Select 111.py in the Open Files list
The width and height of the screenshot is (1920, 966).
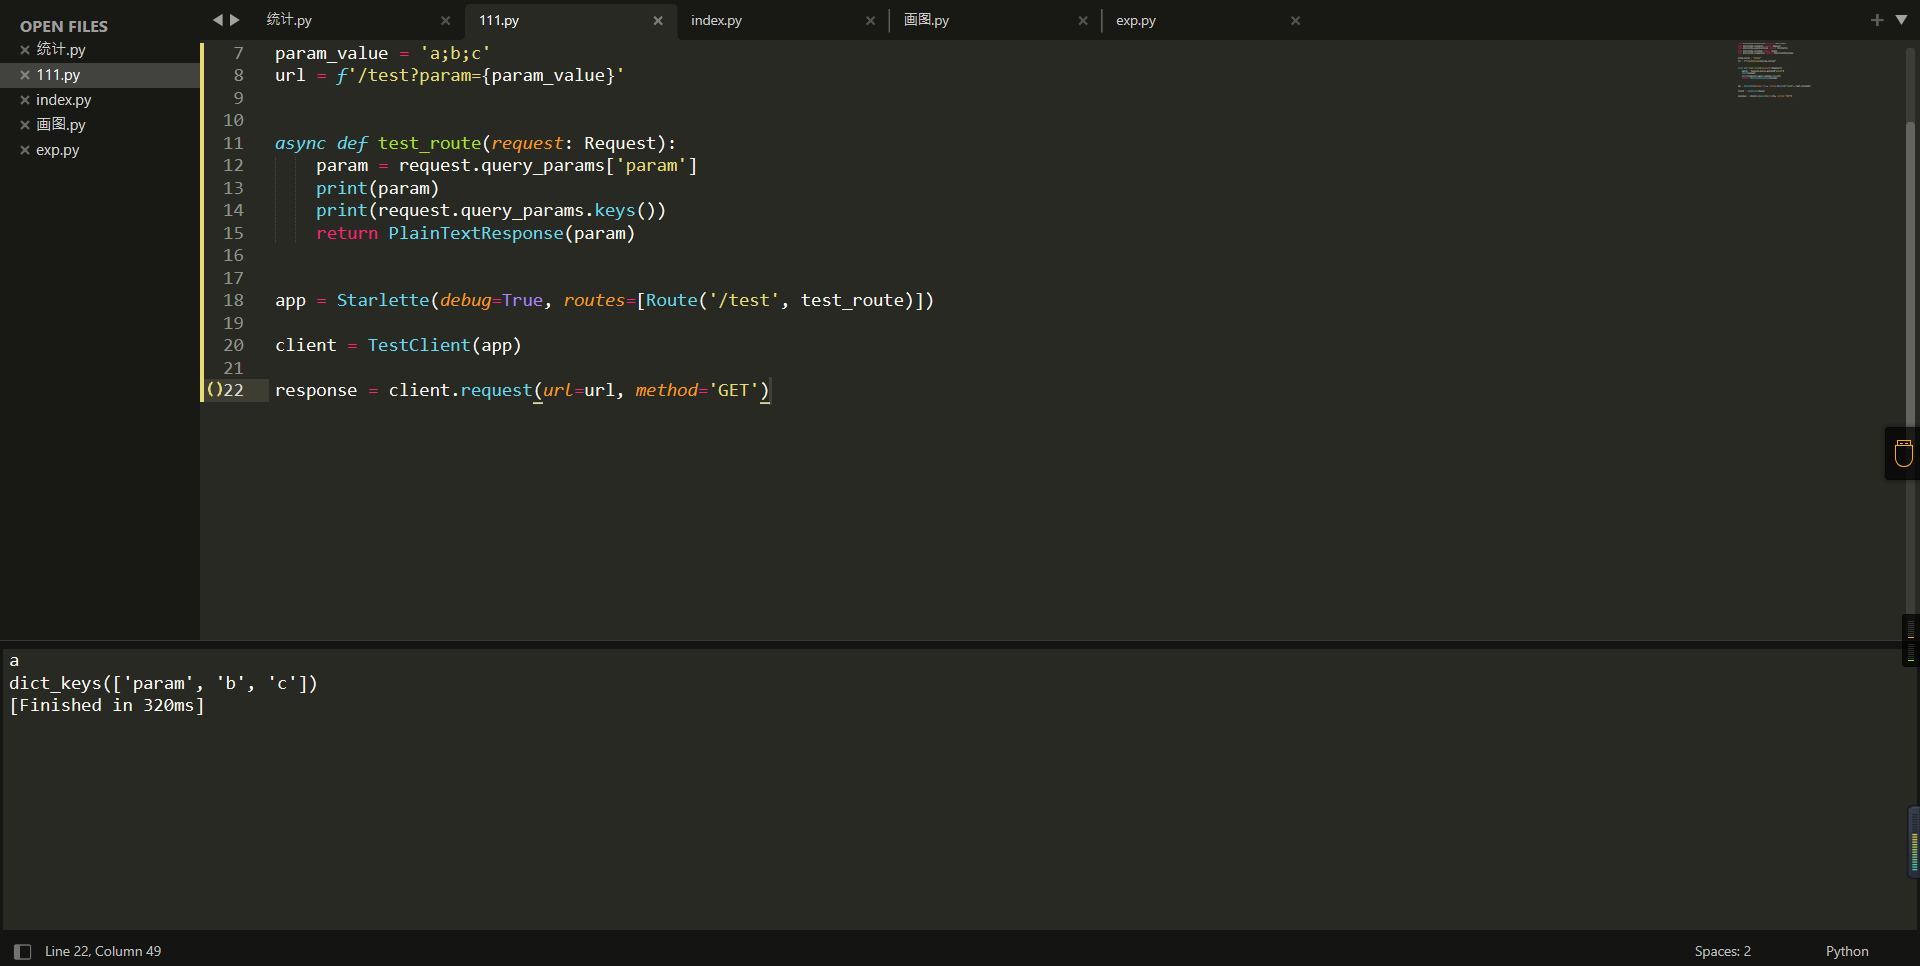tap(58, 75)
